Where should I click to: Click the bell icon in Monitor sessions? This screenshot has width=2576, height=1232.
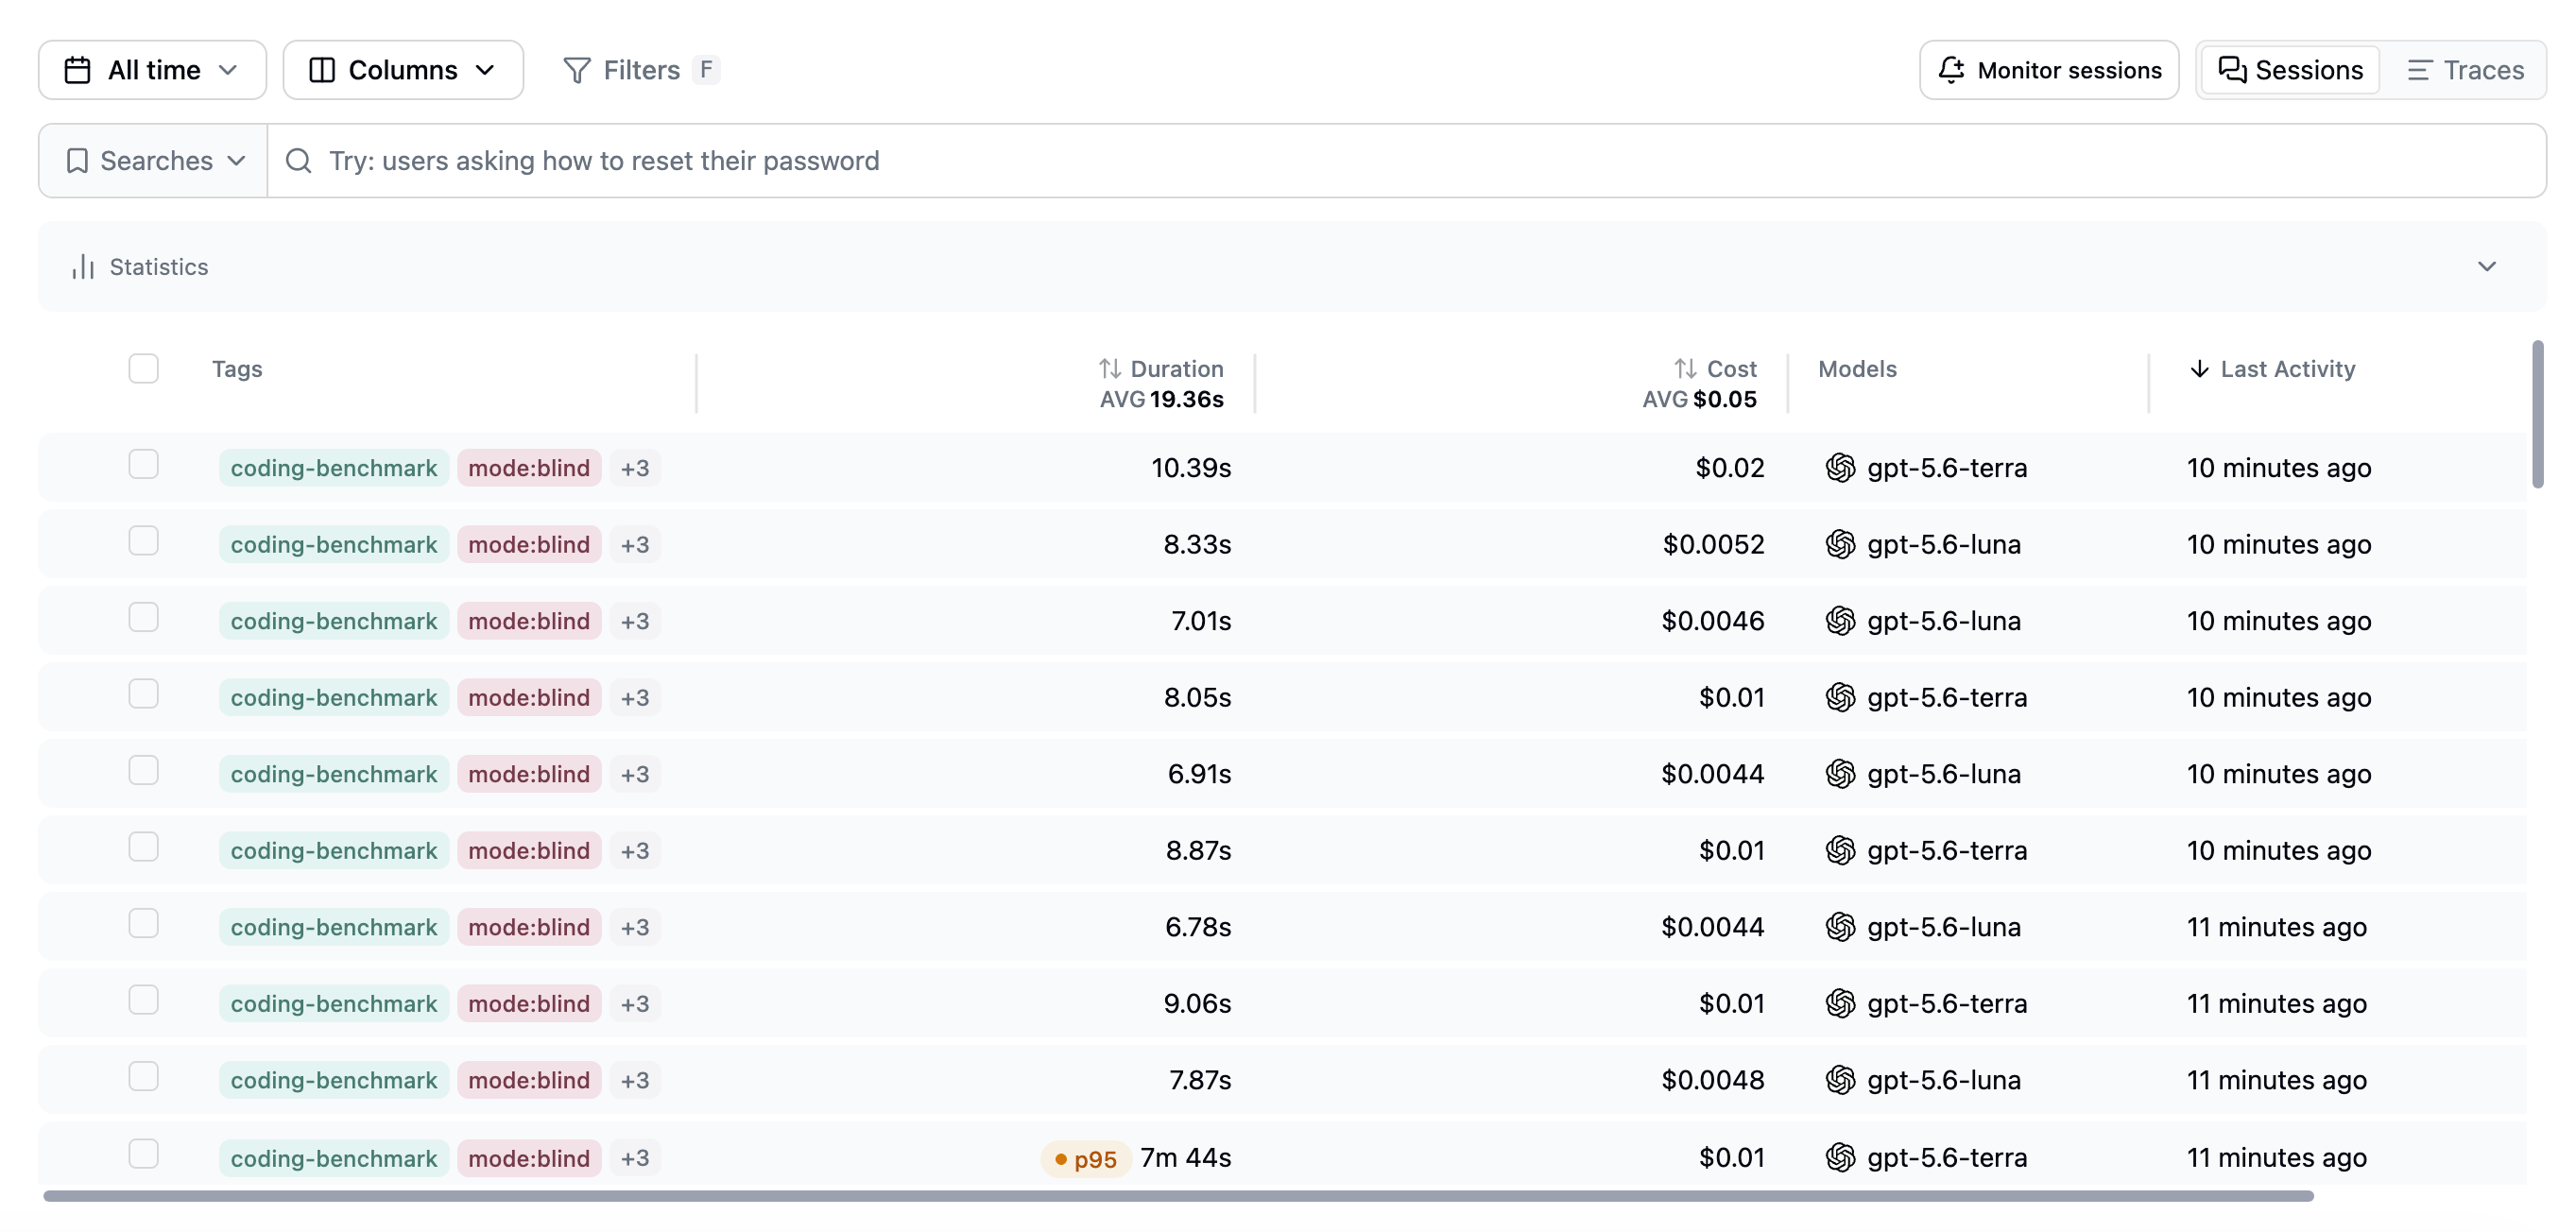click(1951, 70)
